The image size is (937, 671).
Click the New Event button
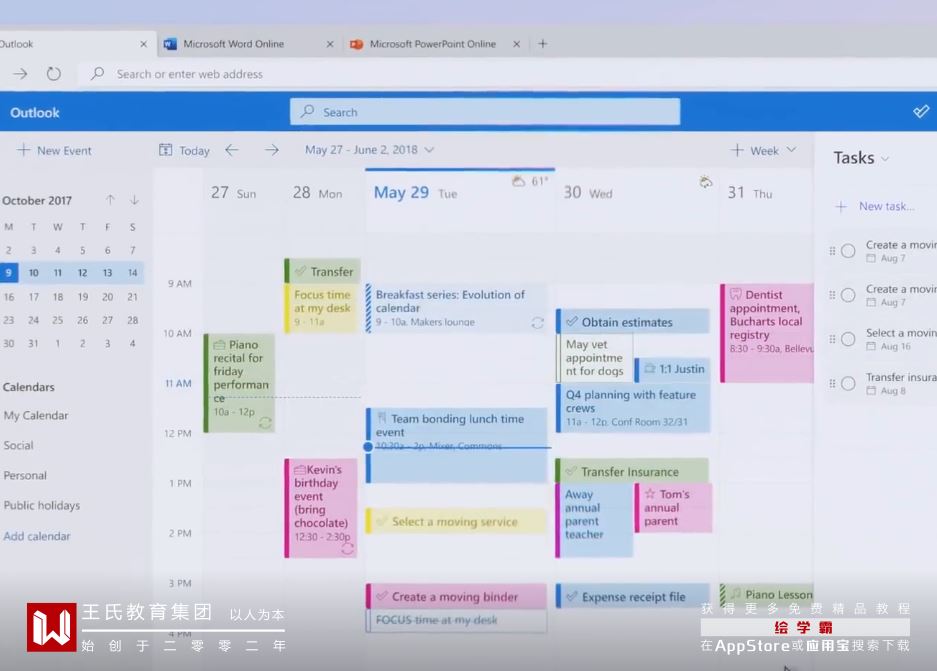tap(54, 150)
